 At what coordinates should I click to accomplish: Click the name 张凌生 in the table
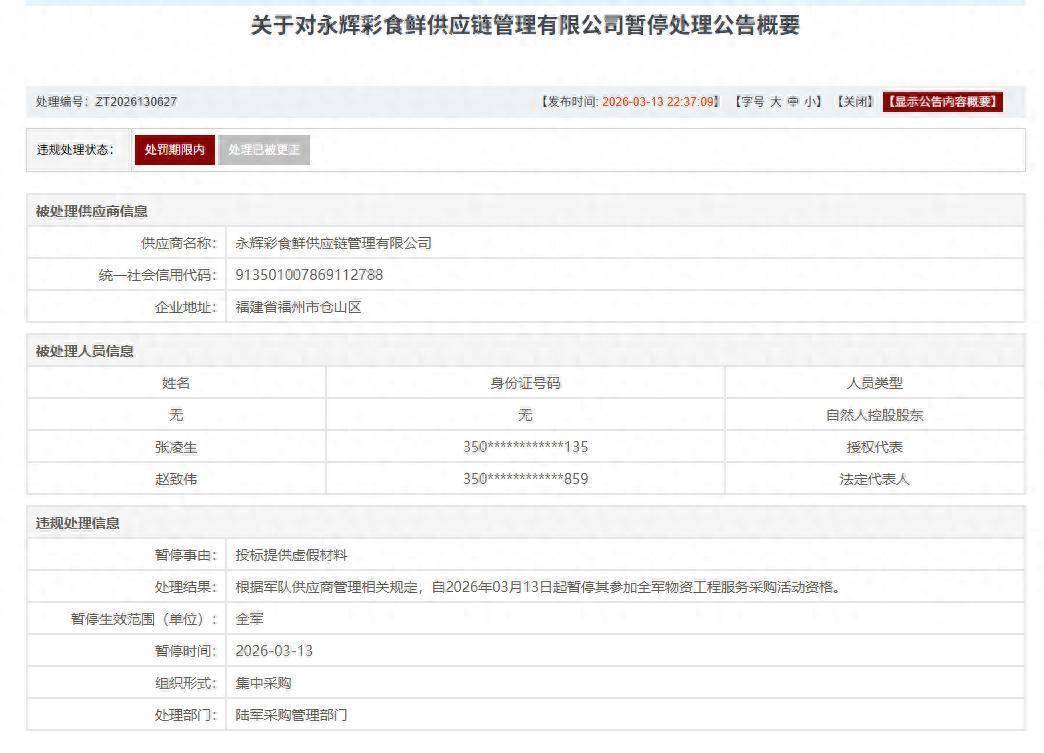[176, 447]
